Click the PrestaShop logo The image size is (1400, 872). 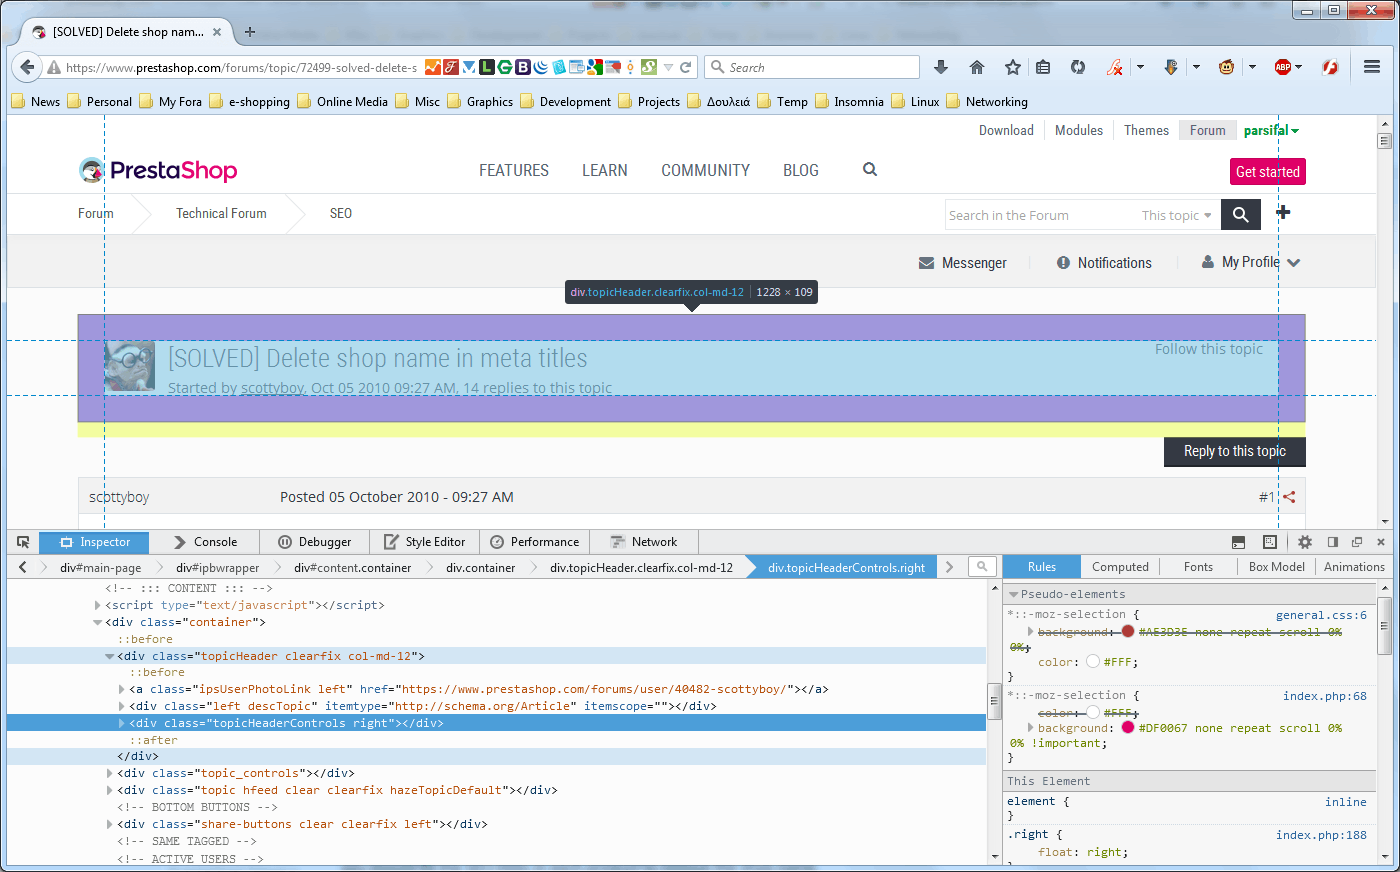point(158,170)
